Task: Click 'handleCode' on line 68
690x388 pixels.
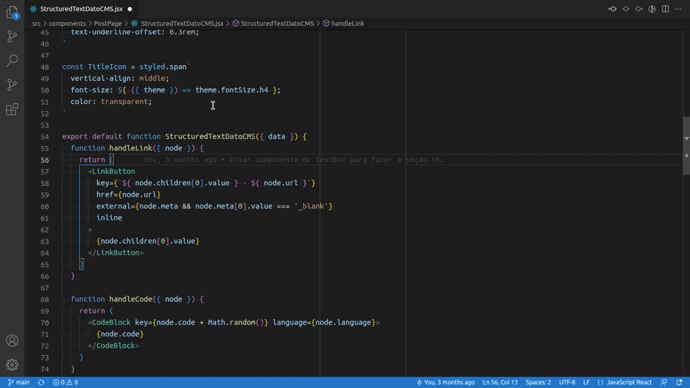Action: coord(131,299)
